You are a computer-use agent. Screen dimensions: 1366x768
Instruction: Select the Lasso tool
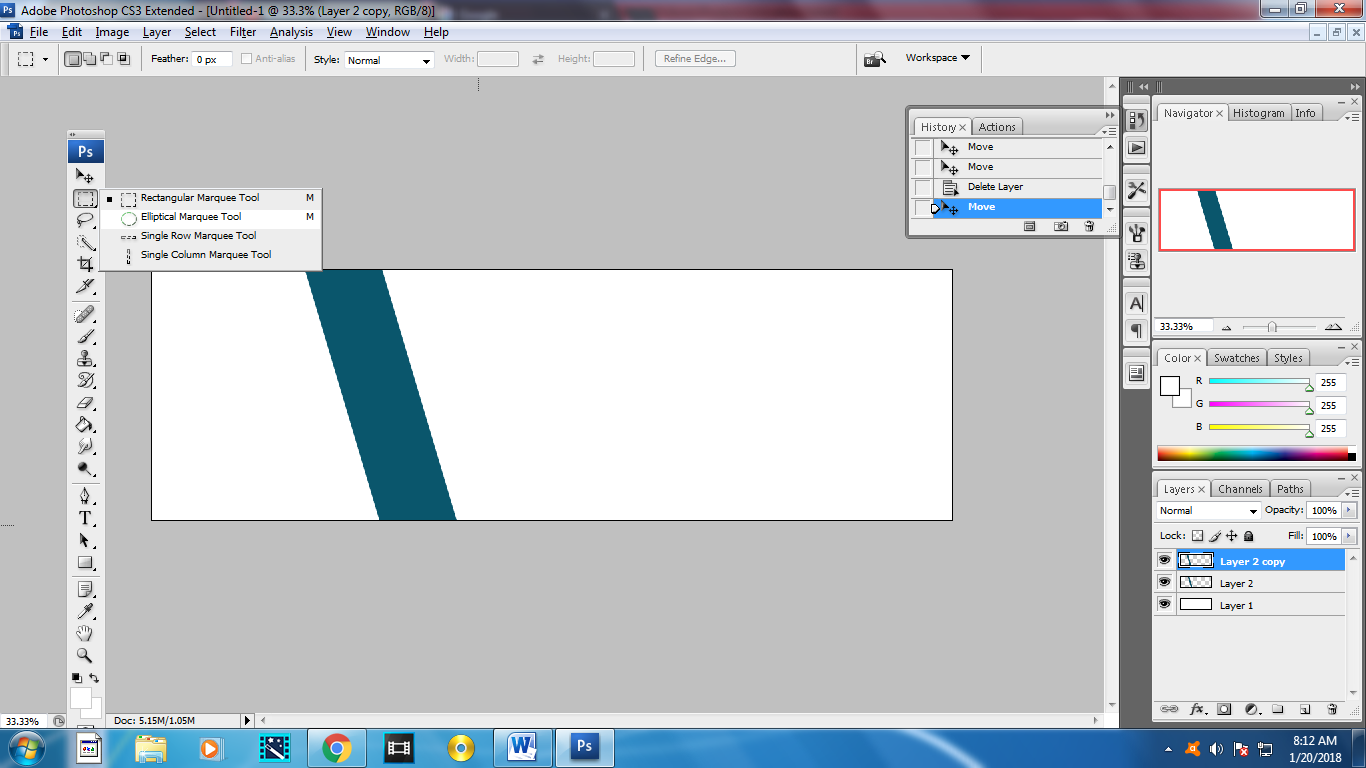(85, 220)
